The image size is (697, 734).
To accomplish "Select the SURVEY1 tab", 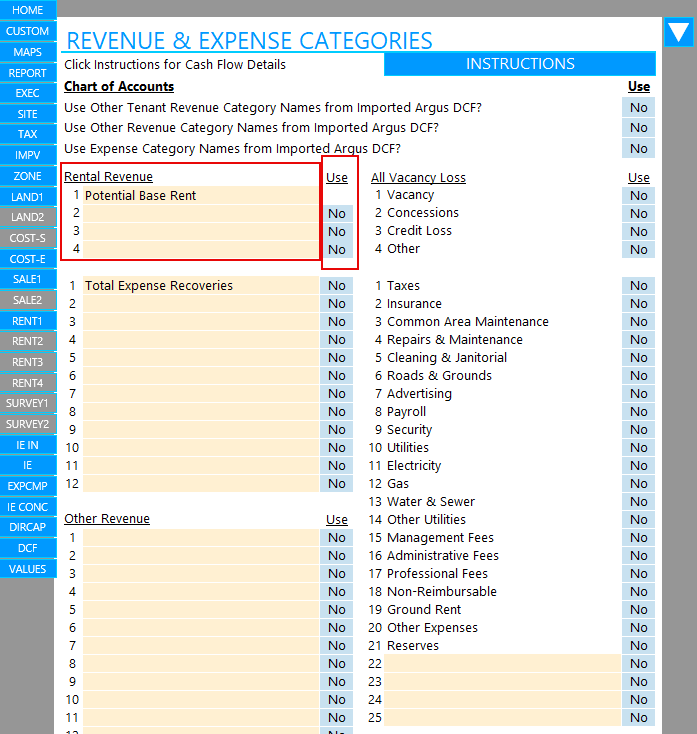I will 28,403.
